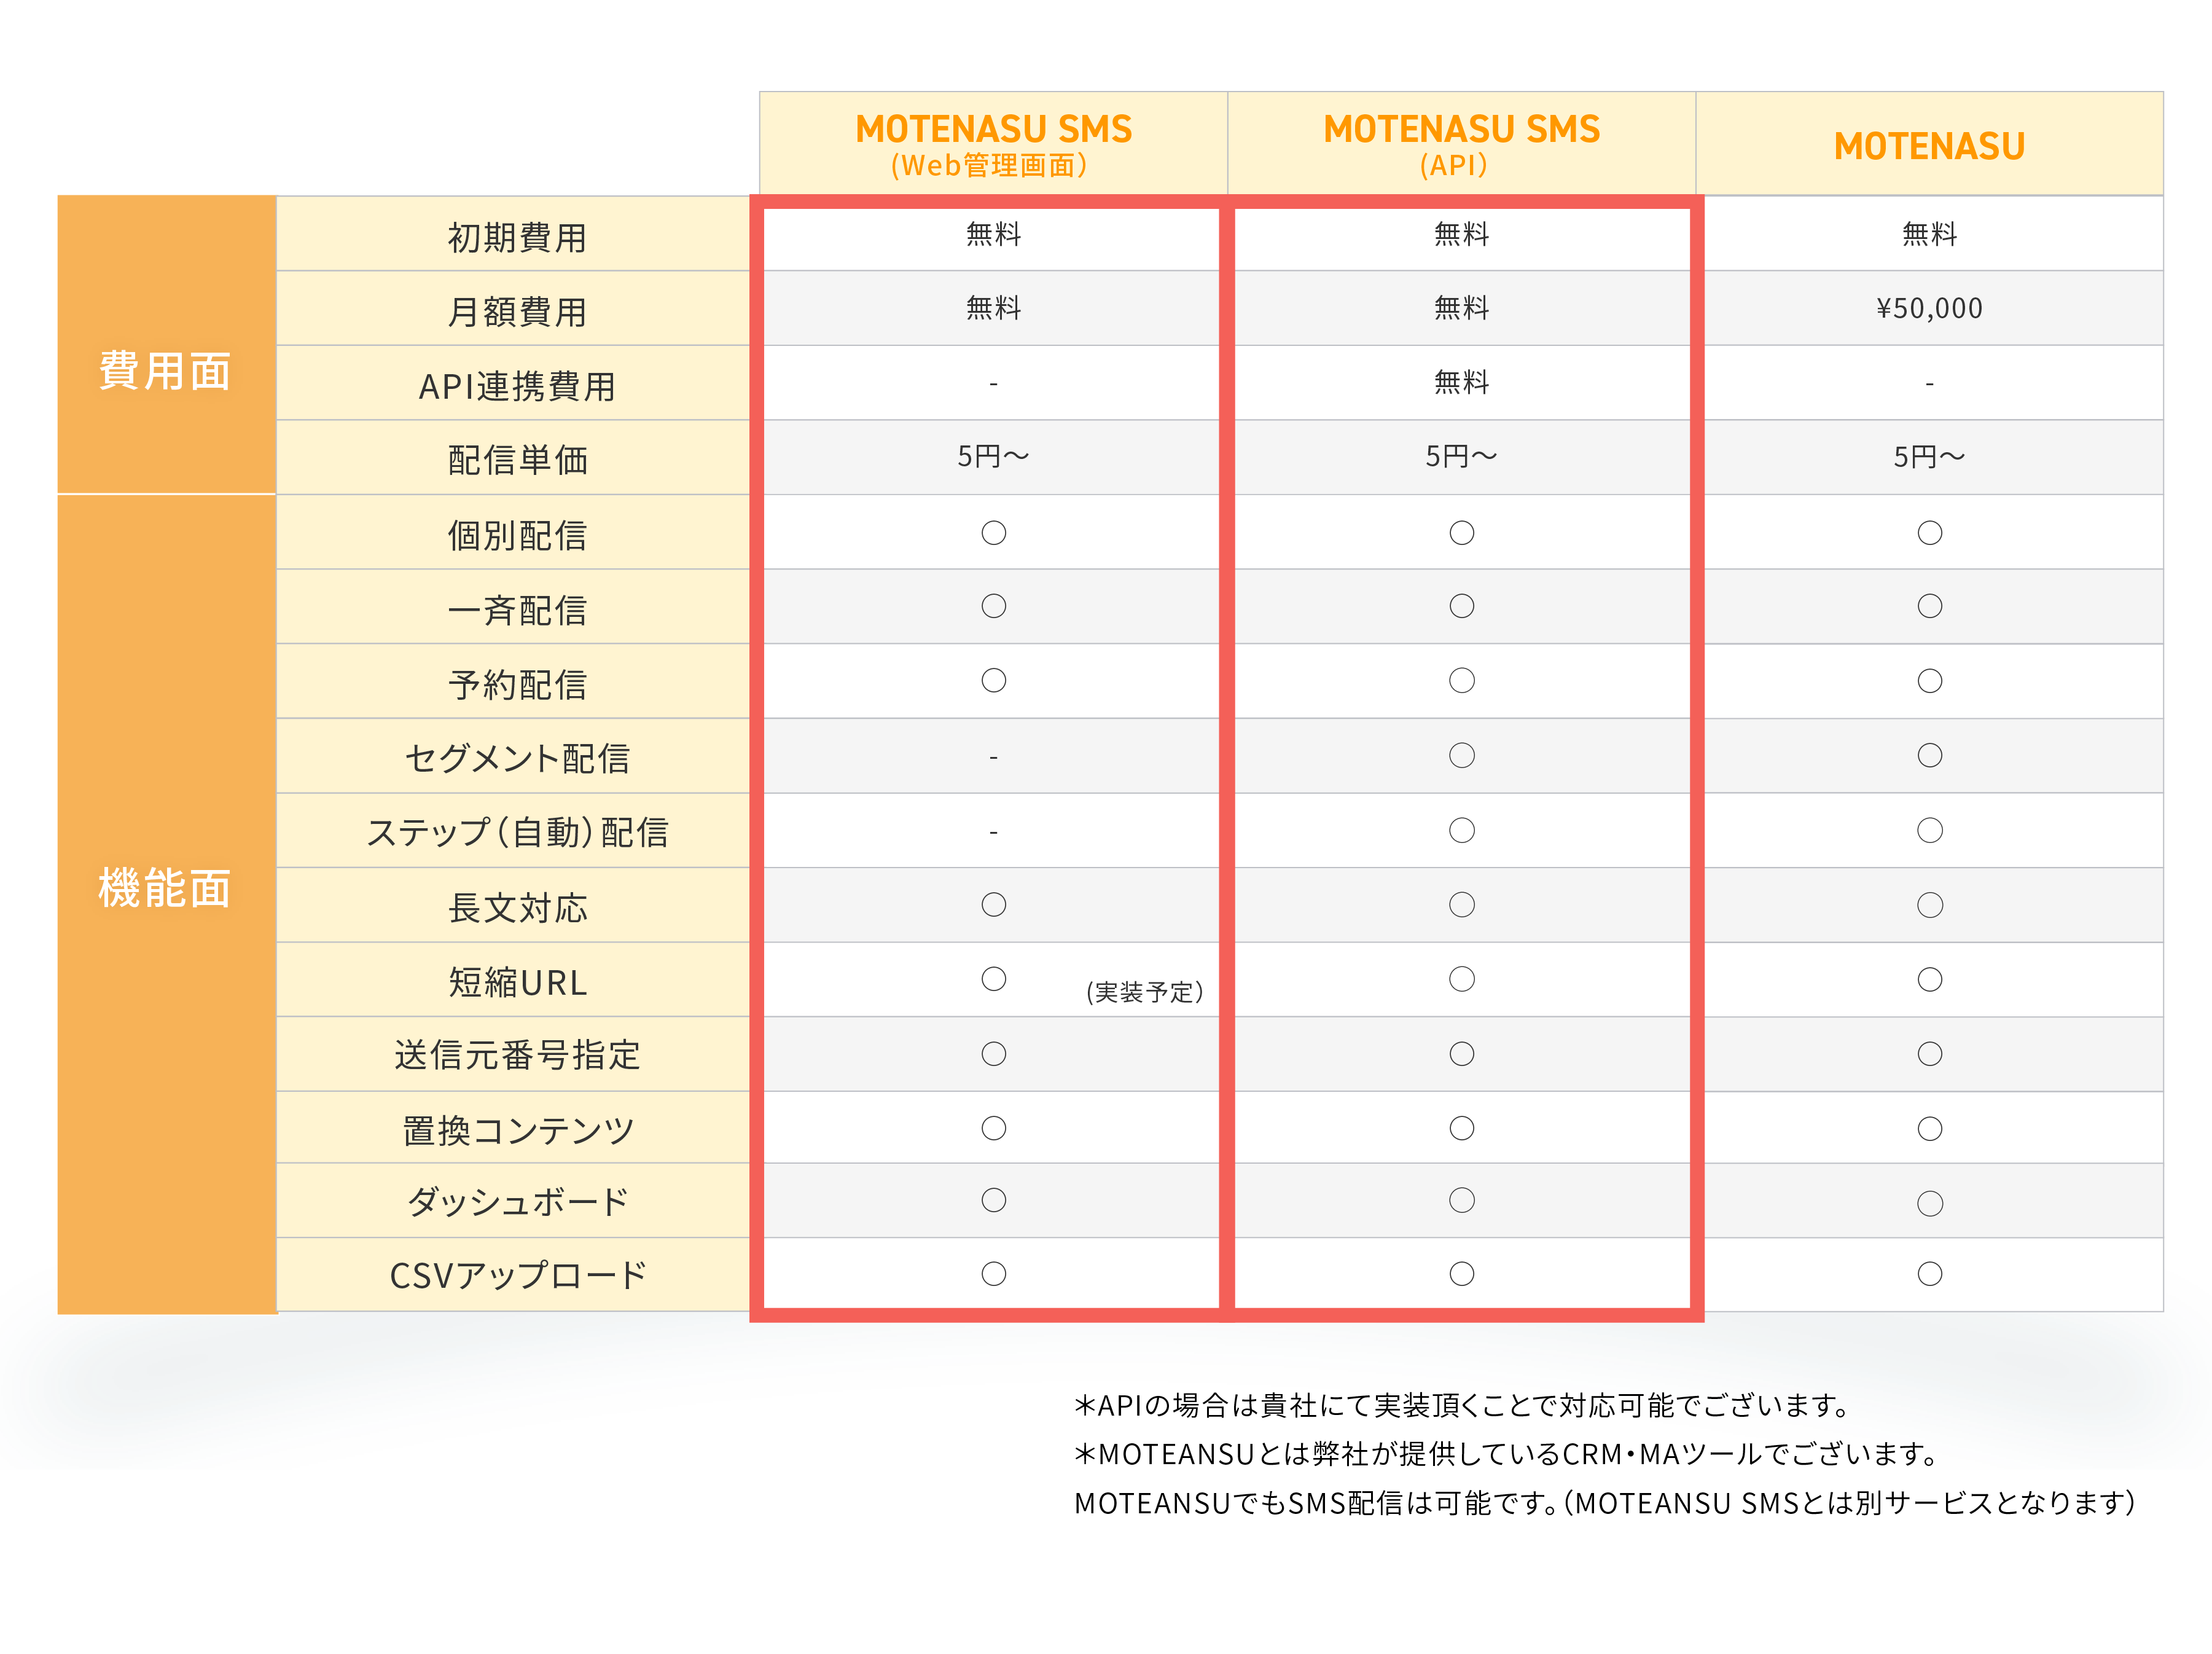
Task: Click the circle for 送信元番号指定 under MOTENASU
Action: click(x=1929, y=1054)
